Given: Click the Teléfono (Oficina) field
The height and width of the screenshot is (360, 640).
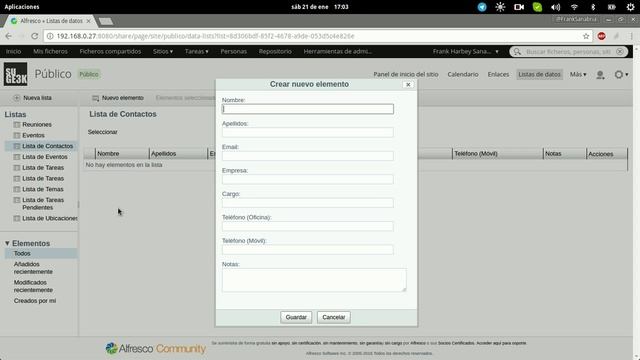Looking at the screenshot, I should click(x=308, y=226).
